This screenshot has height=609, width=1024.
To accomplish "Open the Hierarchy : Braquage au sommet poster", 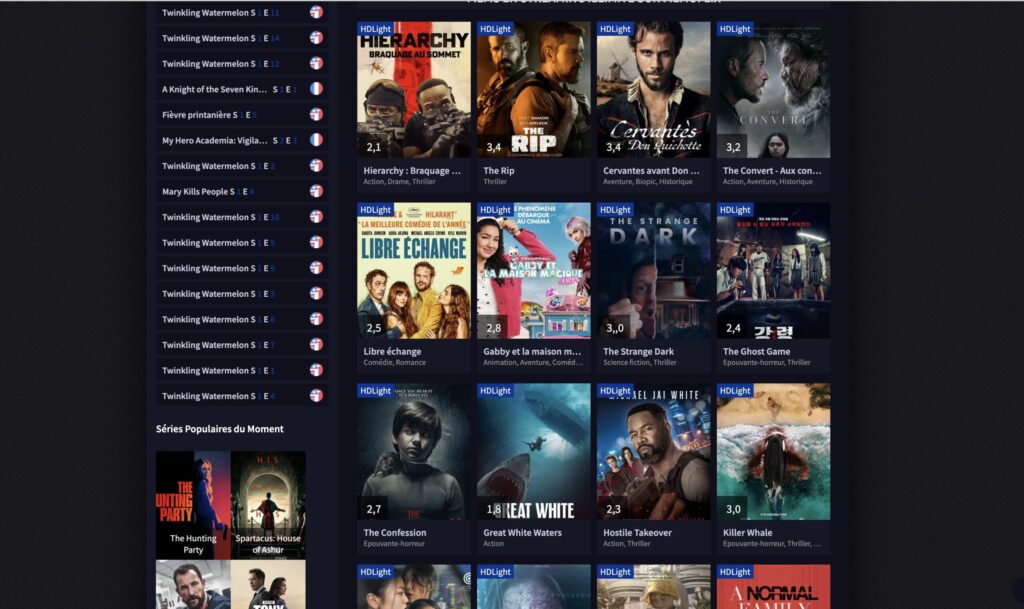I will [413, 89].
